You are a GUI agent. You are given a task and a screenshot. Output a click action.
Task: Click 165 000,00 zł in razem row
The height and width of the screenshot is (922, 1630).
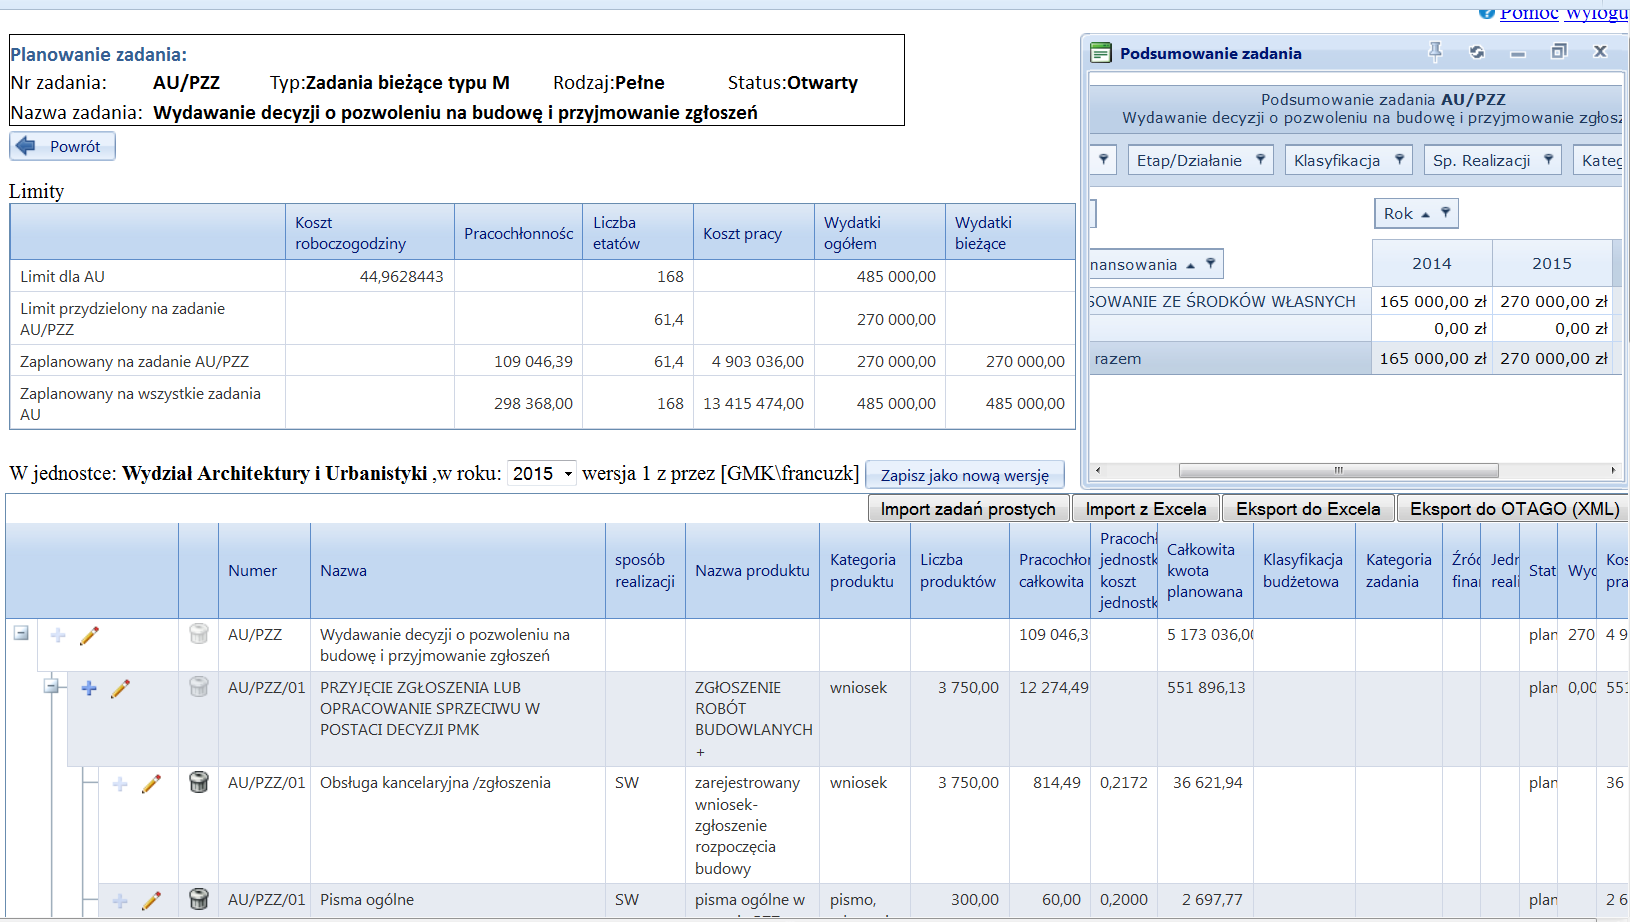[1432, 358]
